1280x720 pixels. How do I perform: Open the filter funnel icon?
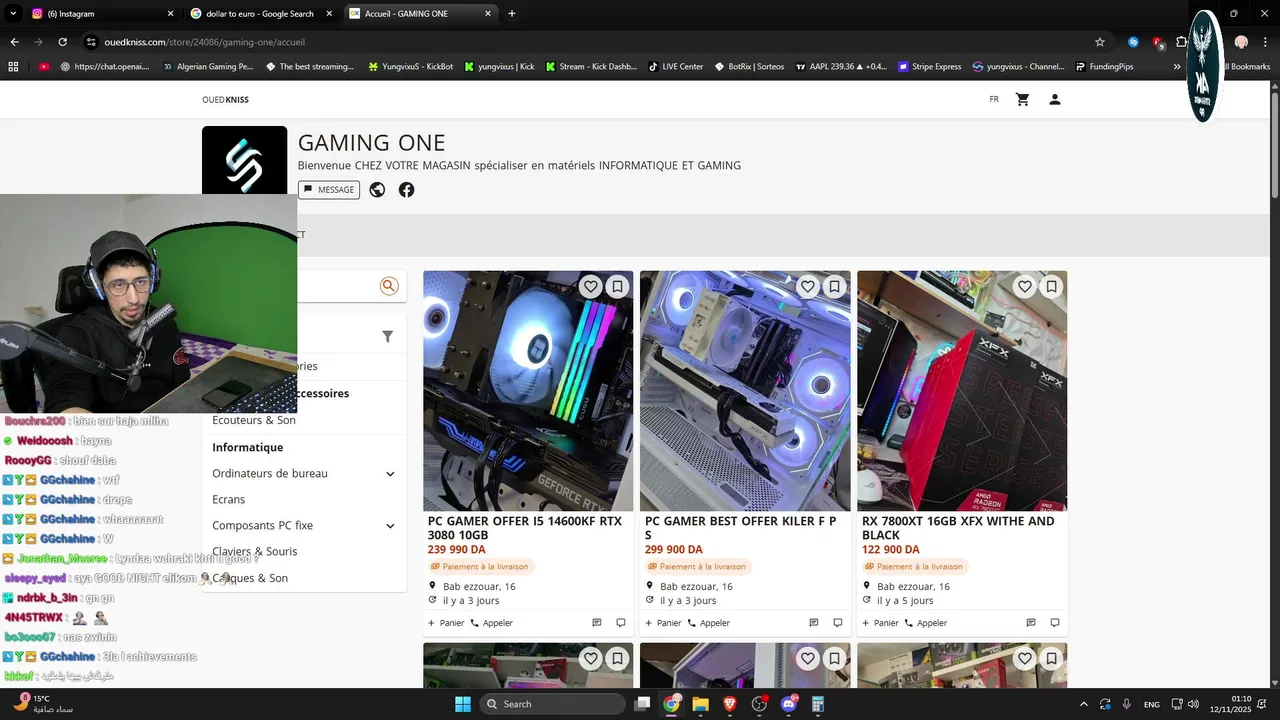[388, 337]
